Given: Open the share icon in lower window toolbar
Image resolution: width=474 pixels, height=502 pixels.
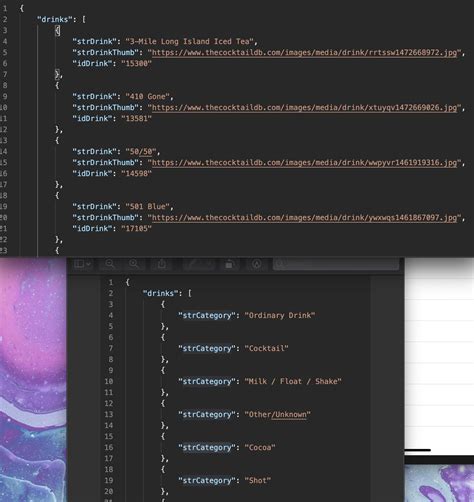Looking at the screenshot, I should [162, 264].
